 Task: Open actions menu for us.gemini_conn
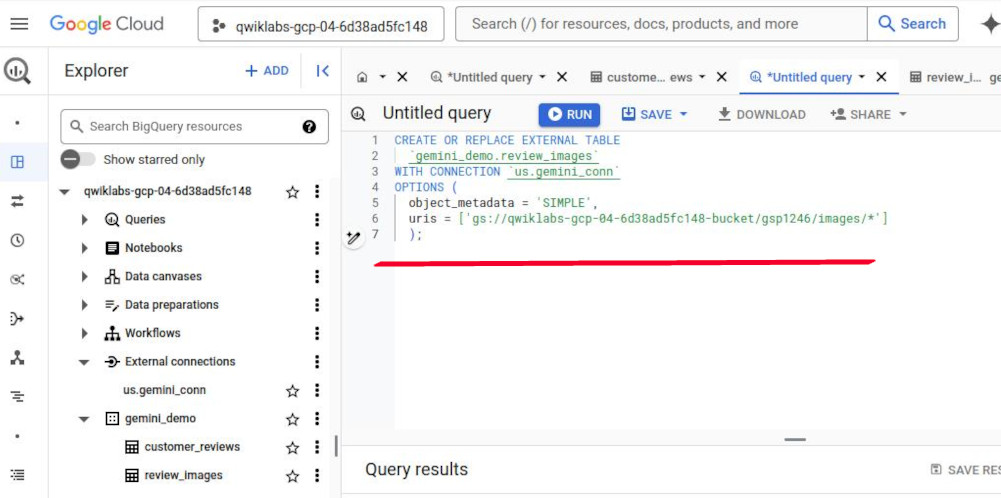pyautogui.click(x=317, y=390)
